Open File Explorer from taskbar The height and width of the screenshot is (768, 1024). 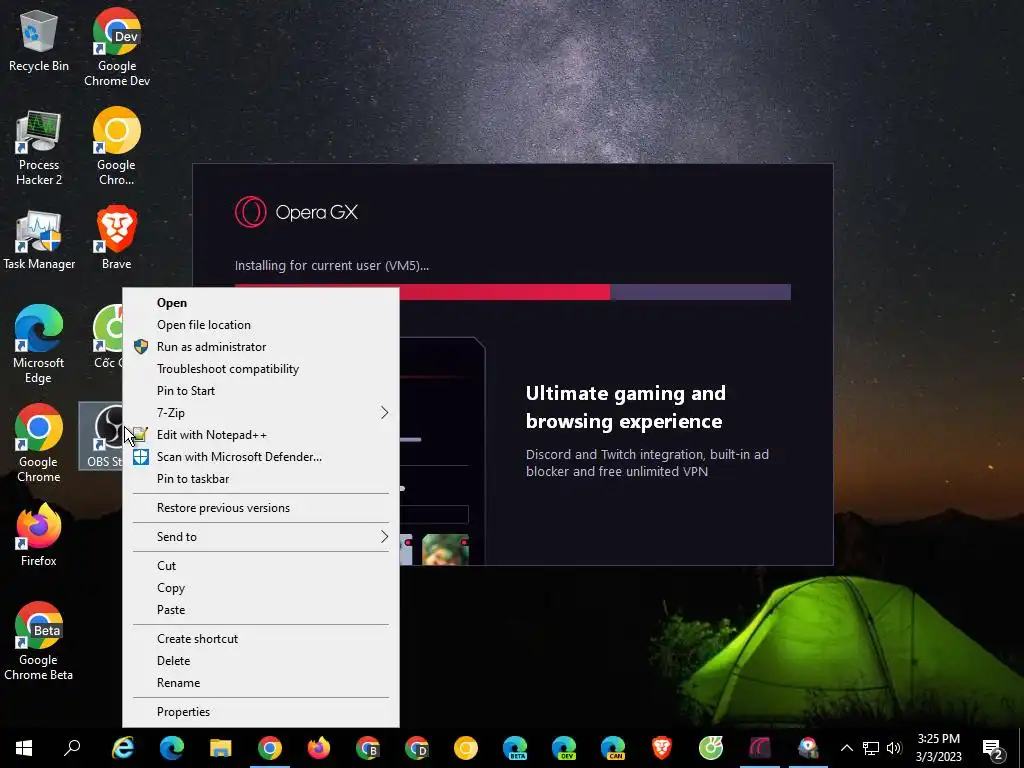(220, 748)
